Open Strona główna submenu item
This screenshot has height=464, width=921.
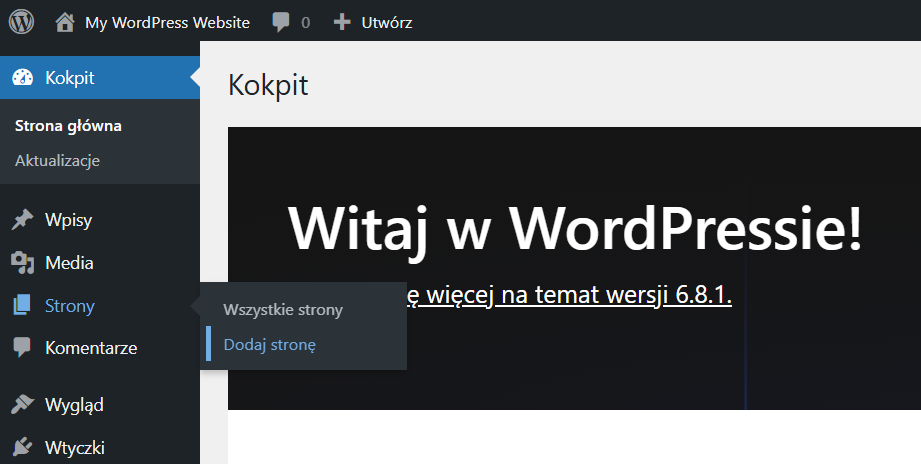68,126
